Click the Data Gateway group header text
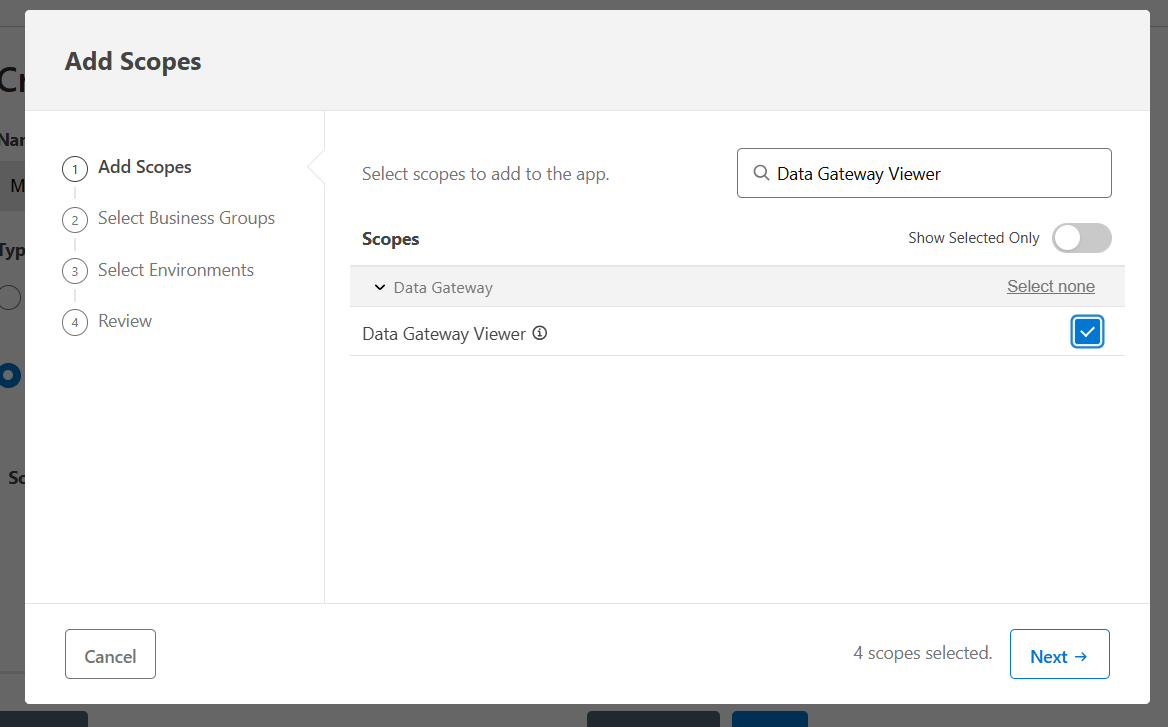This screenshot has height=727, width=1168. [443, 287]
